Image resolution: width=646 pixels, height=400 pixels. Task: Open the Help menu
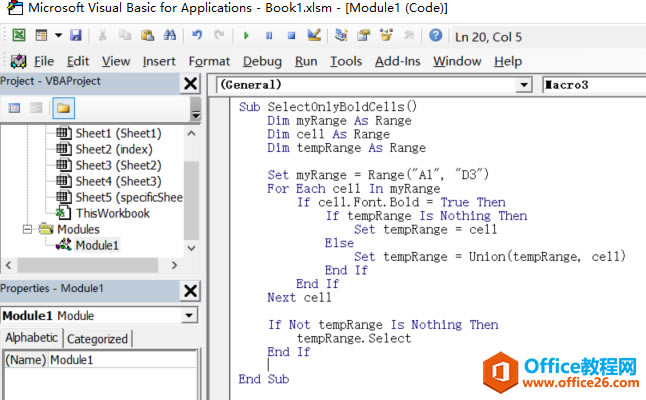[x=508, y=61]
